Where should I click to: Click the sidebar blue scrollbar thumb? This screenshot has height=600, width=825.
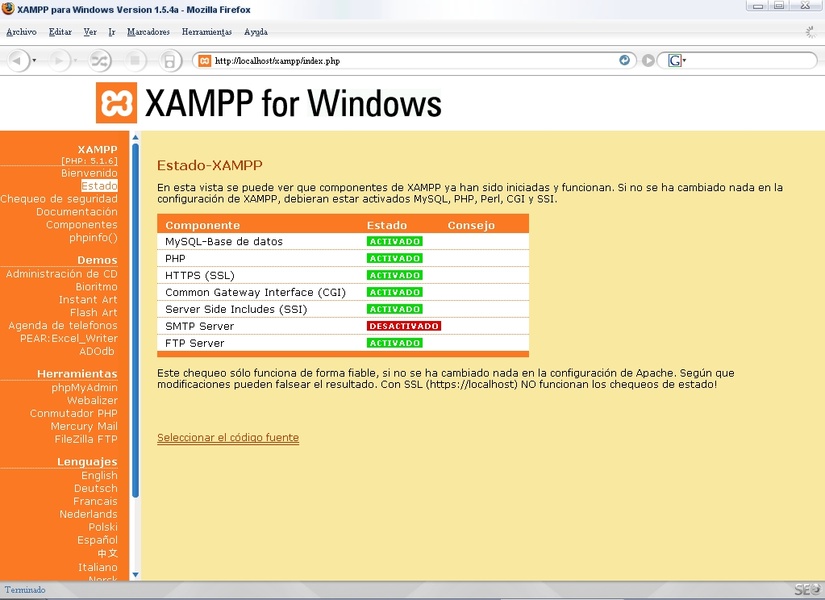[135, 321]
